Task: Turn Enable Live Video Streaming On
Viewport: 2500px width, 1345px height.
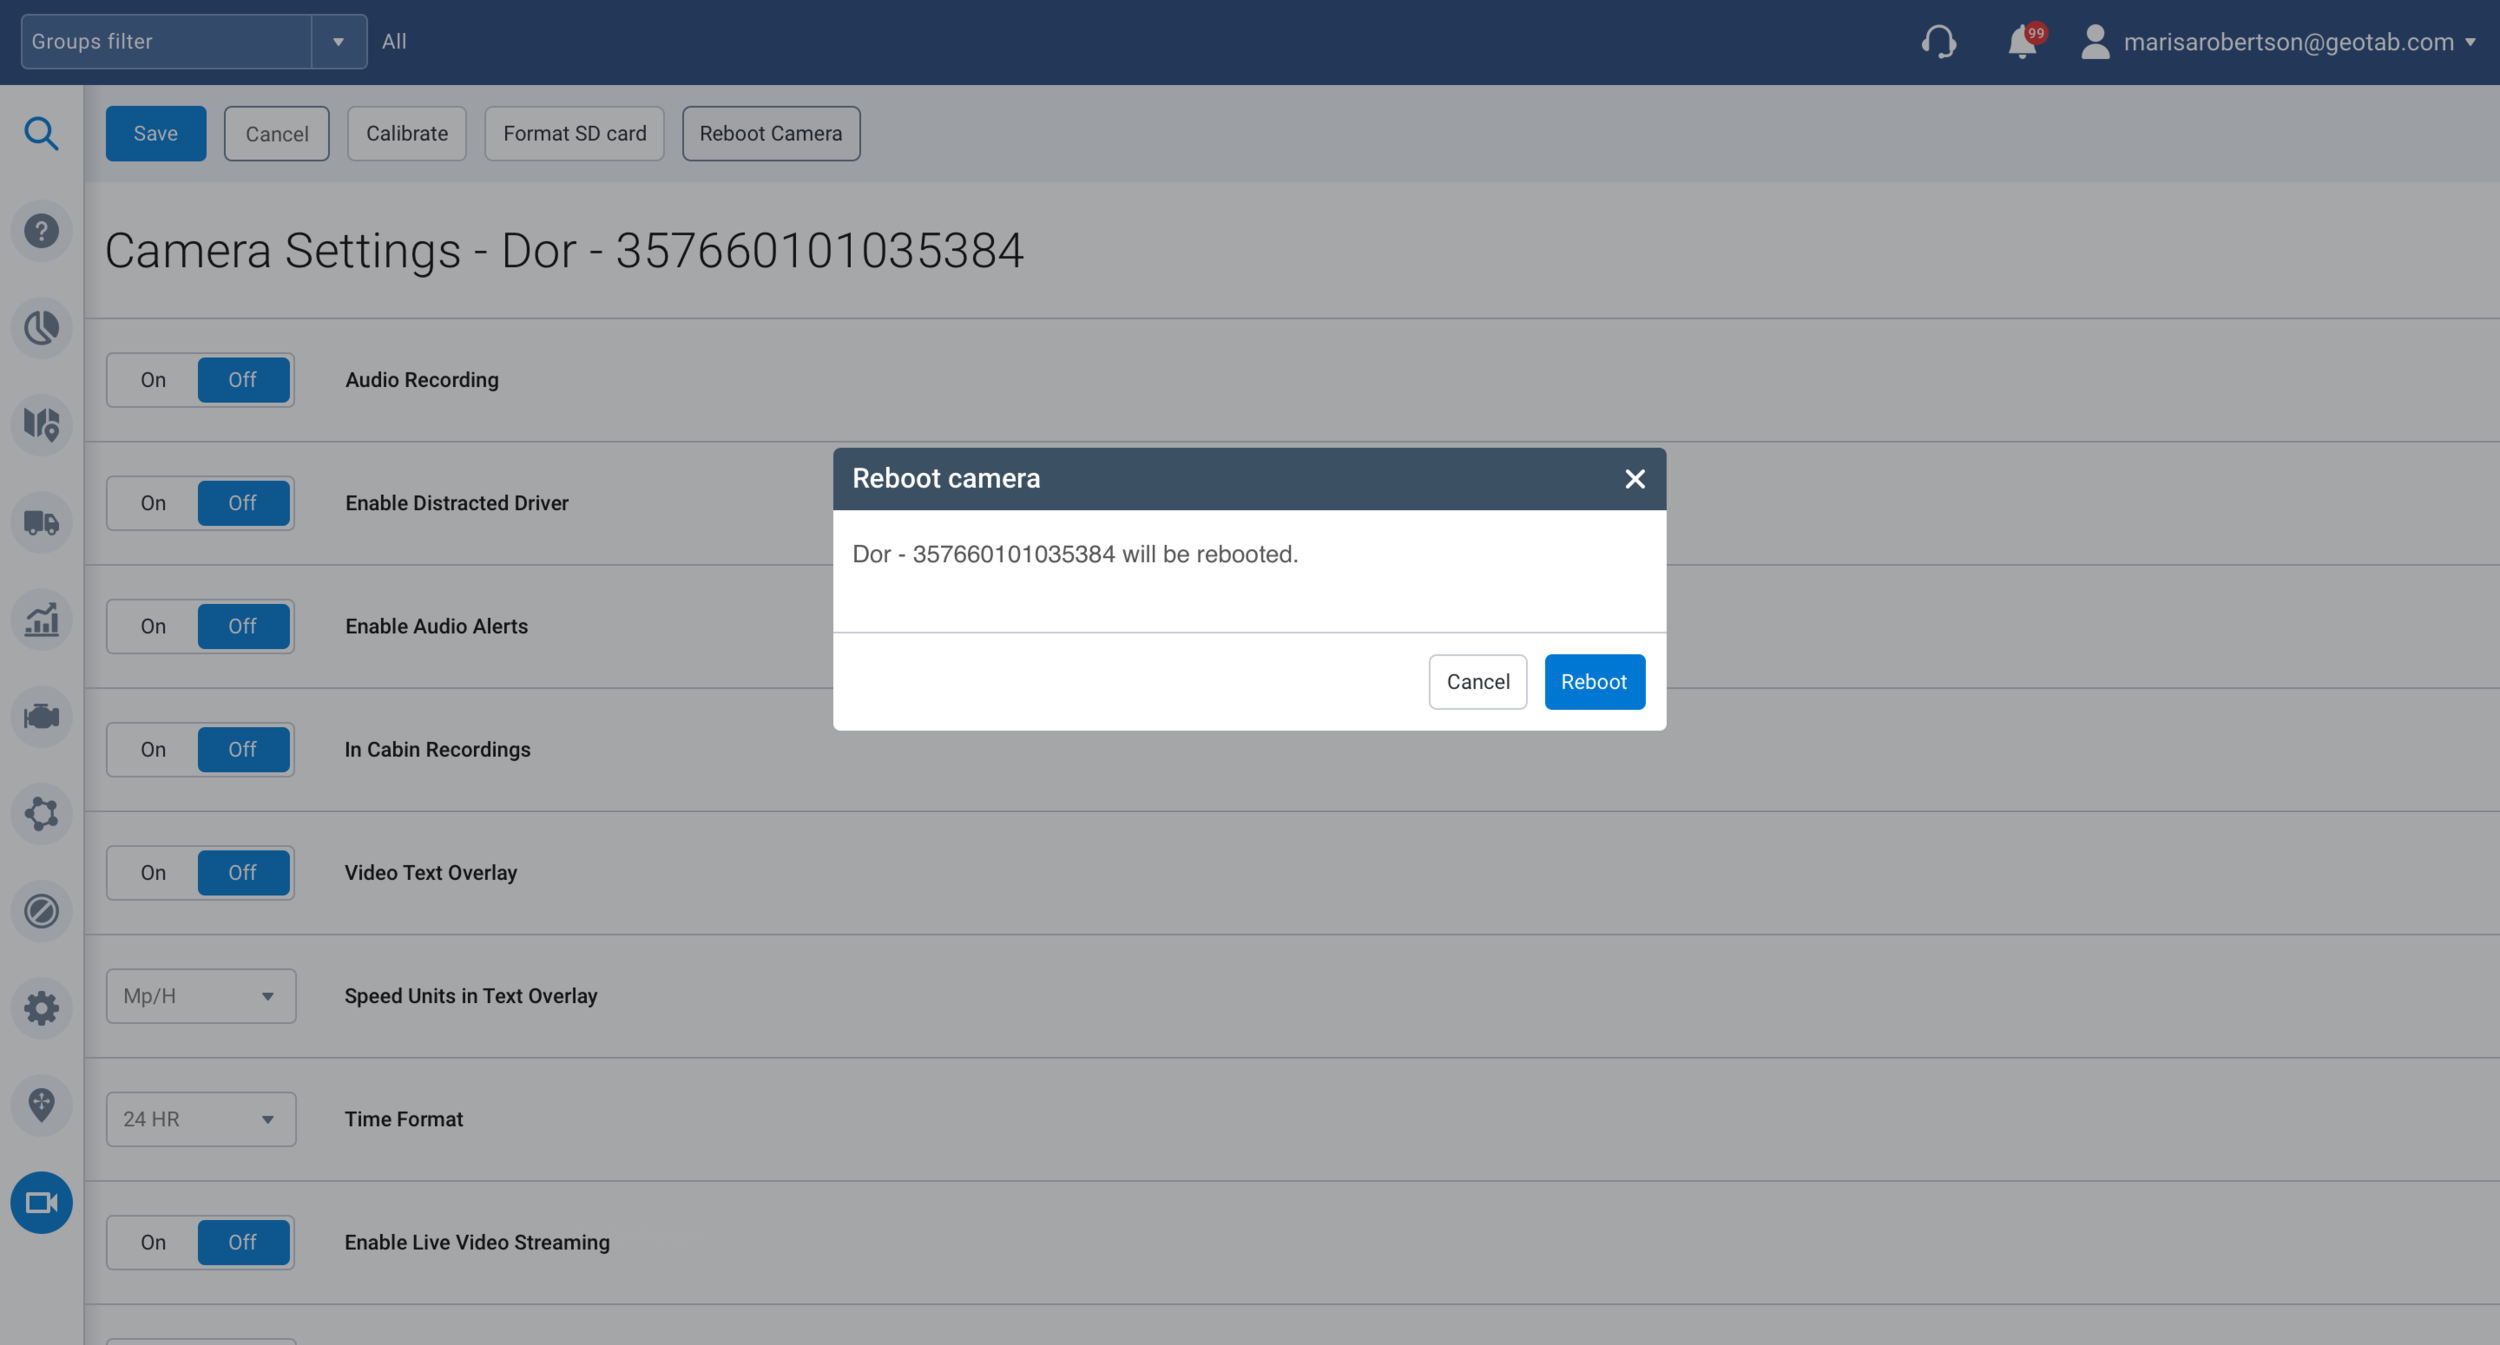Action: (x=153, y=1242)
